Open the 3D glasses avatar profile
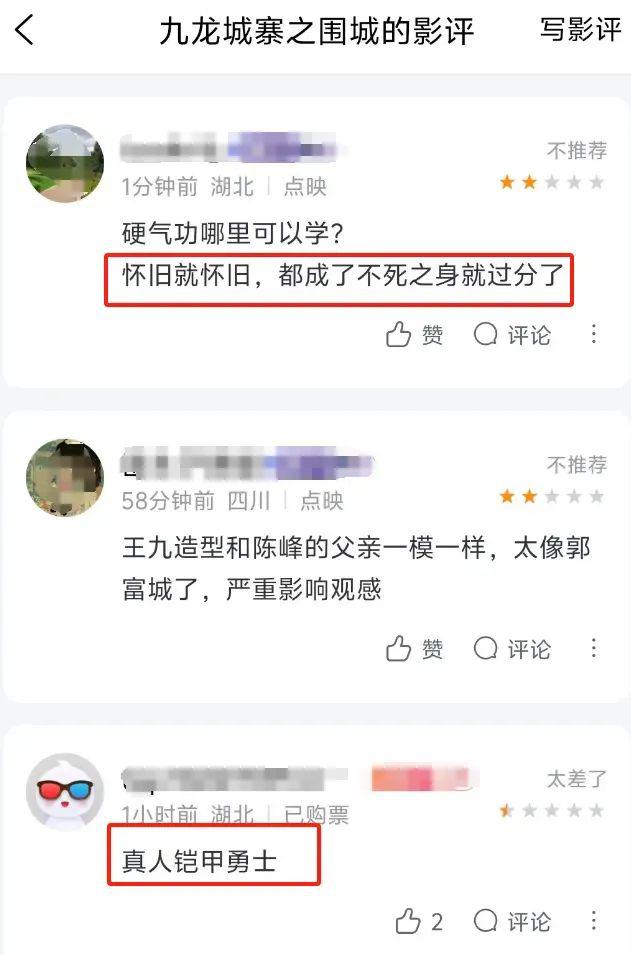Screen dimensions: 631x955 click(x=65, y=792)
